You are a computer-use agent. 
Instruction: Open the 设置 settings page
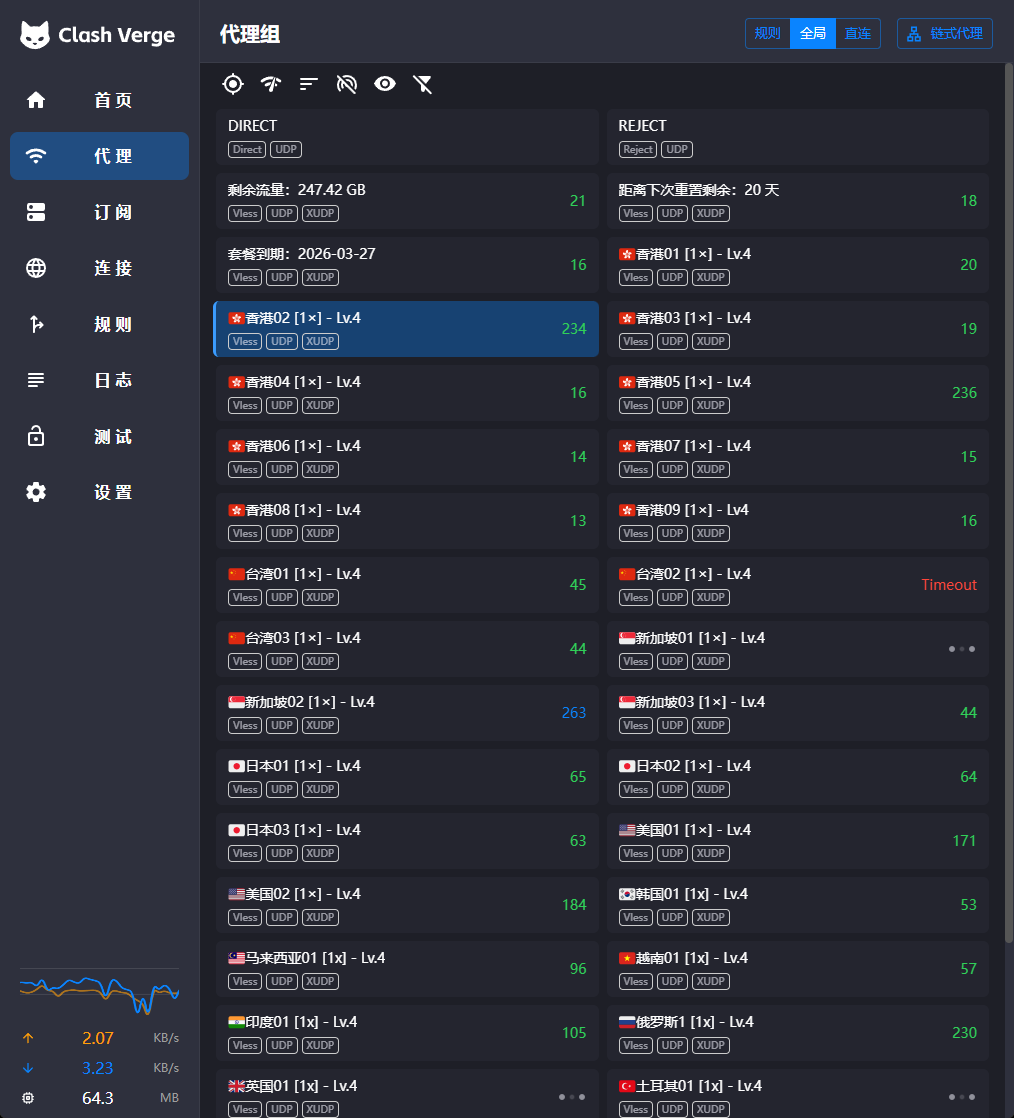coord(99,492)
